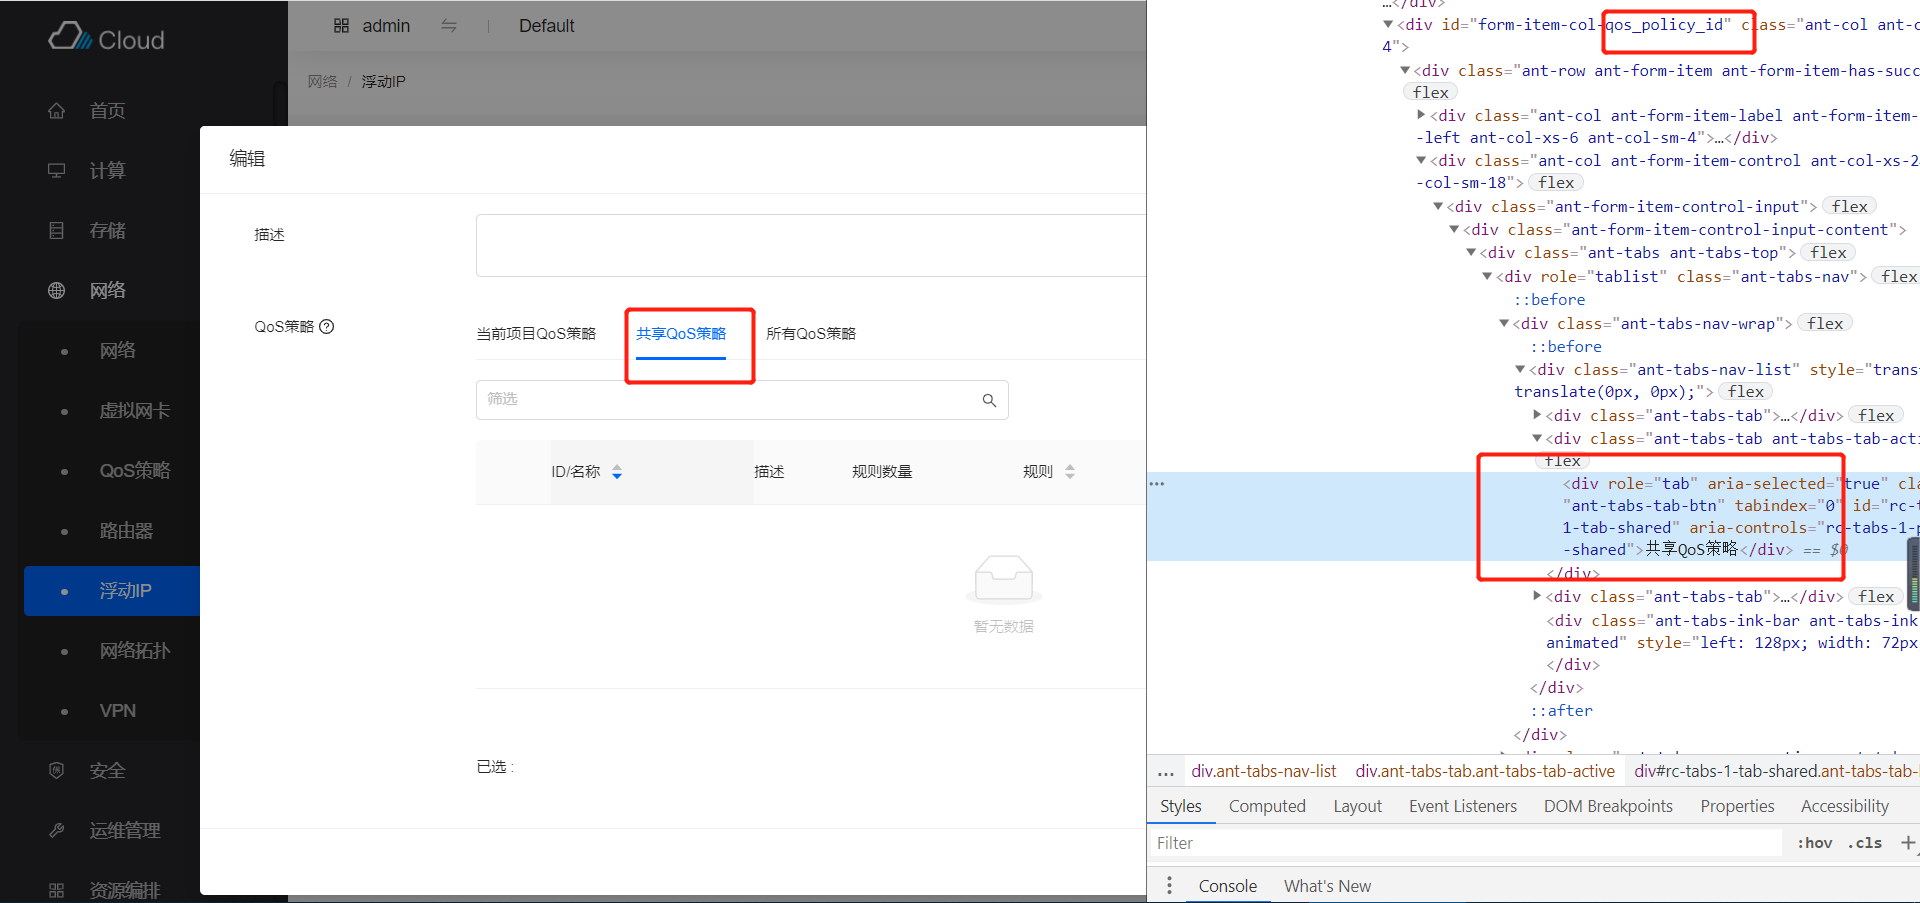Open the Computed tab in DevTools

[x=1267, y=806]
